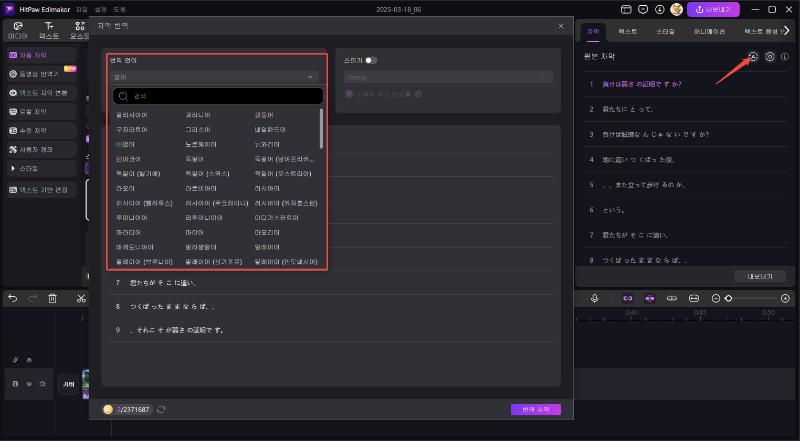This screenshot has height=441, width=800.
Task: Click the user profile avatar
Action: coord(676,9)
